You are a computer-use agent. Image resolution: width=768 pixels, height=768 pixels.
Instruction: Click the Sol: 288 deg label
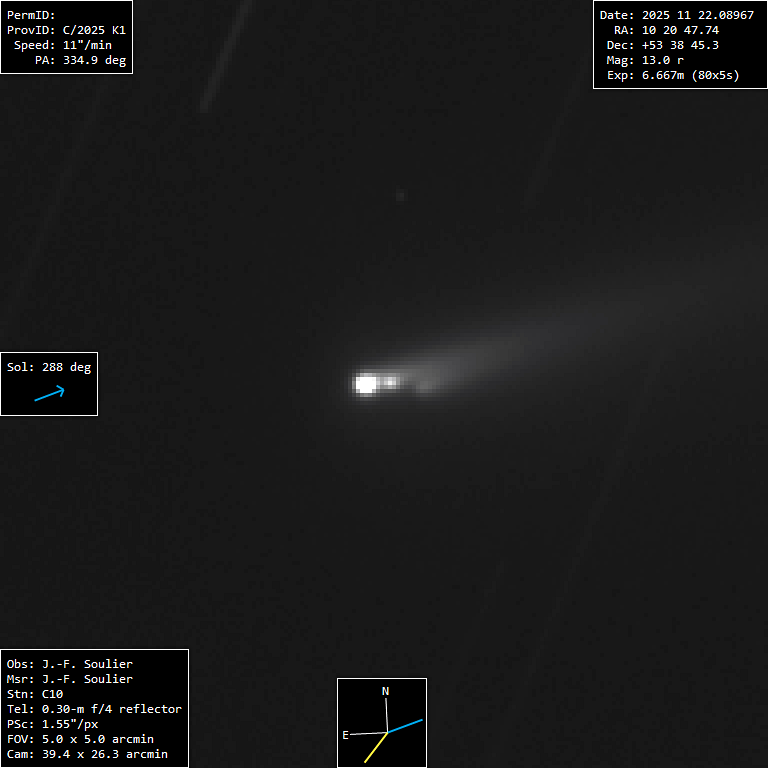tap(49, 367)
